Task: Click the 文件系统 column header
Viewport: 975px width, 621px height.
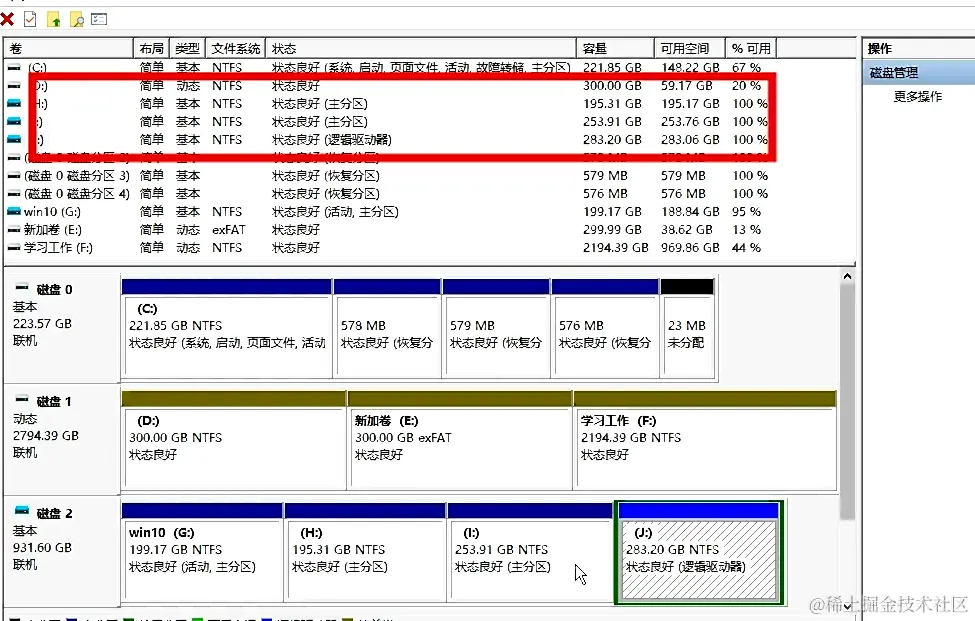Action: [235, 47]
